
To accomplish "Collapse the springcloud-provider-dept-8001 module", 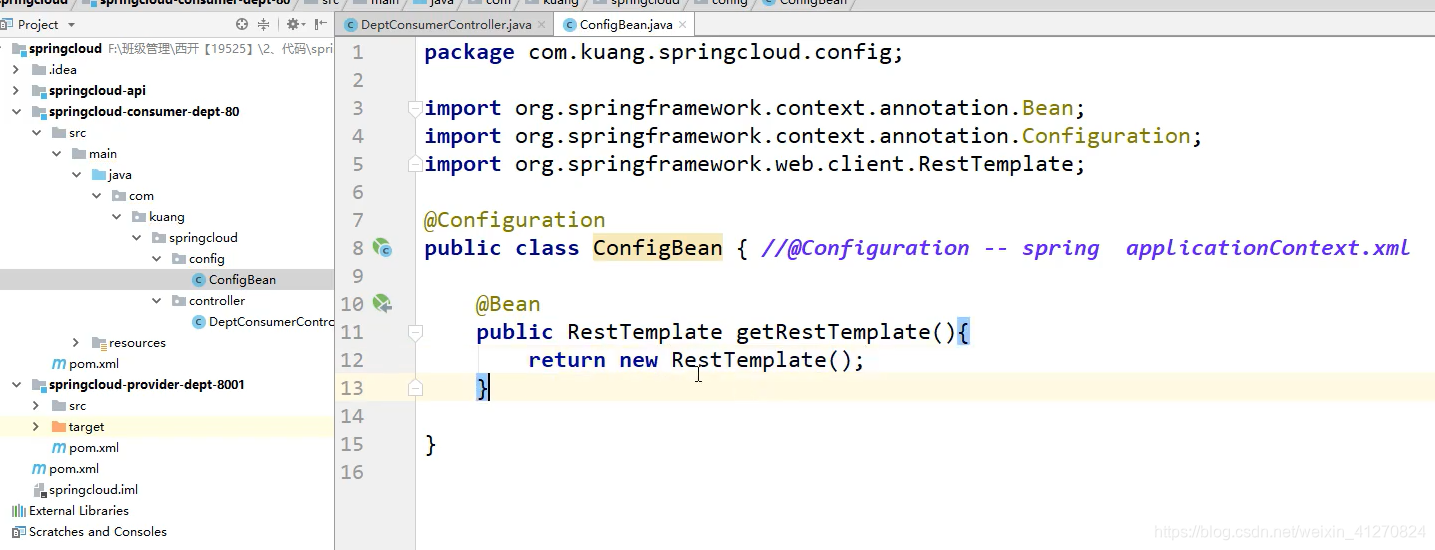I will [16, 385].
